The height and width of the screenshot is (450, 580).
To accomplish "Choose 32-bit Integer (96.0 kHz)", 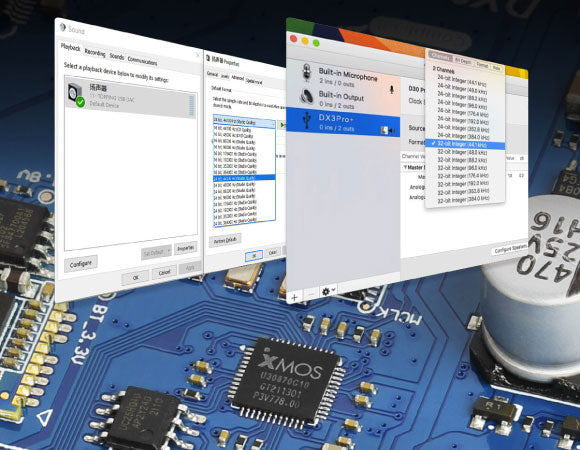I will click(462, 168).
